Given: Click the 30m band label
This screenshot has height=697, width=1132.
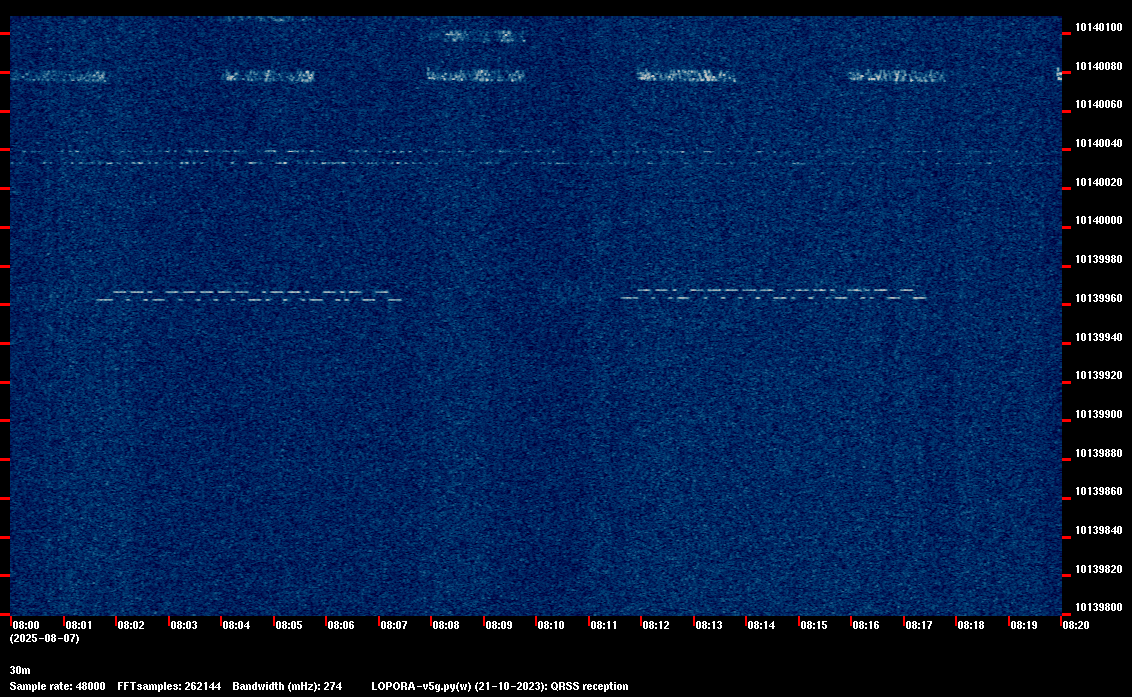Looking at the screenshot, I should (x=20, y=671).
